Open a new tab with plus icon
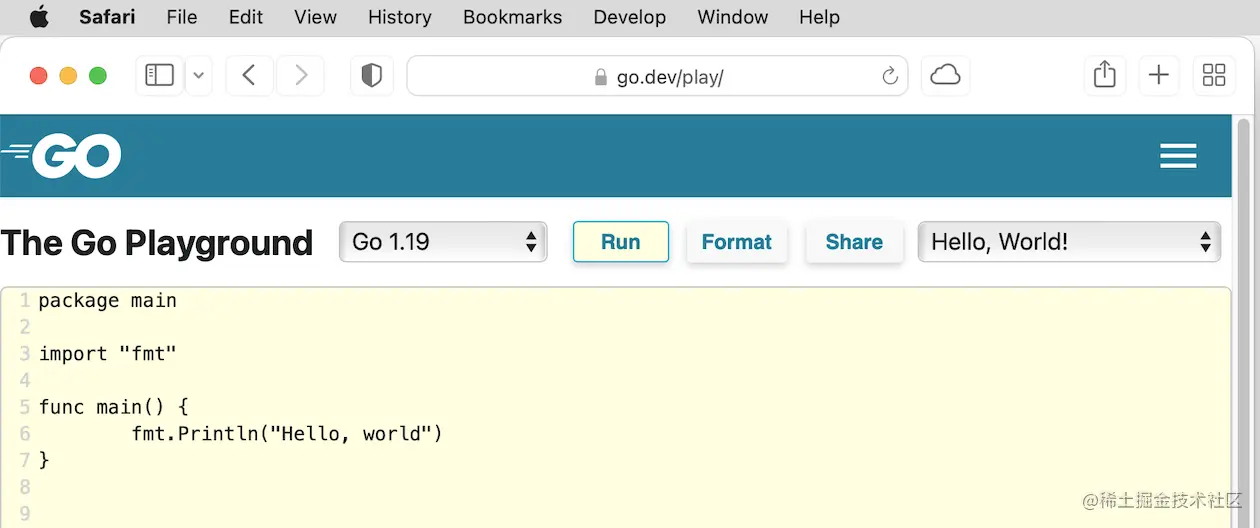The height and width of the screenshot is (528, 1260). [x=1159, y=76]
